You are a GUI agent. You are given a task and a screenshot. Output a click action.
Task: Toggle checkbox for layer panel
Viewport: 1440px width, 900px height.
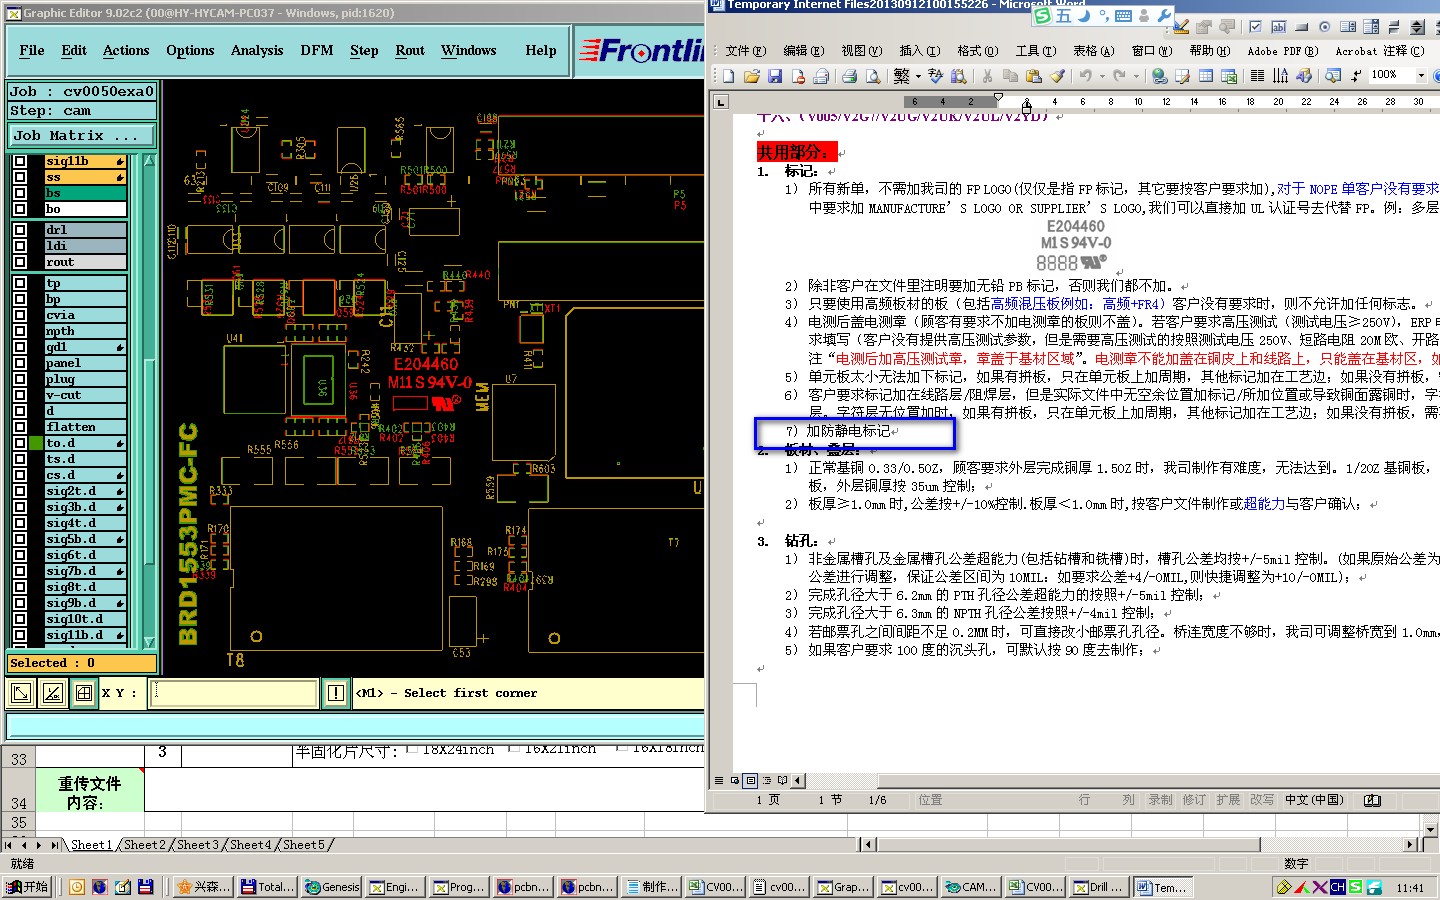tap(20, 363)
